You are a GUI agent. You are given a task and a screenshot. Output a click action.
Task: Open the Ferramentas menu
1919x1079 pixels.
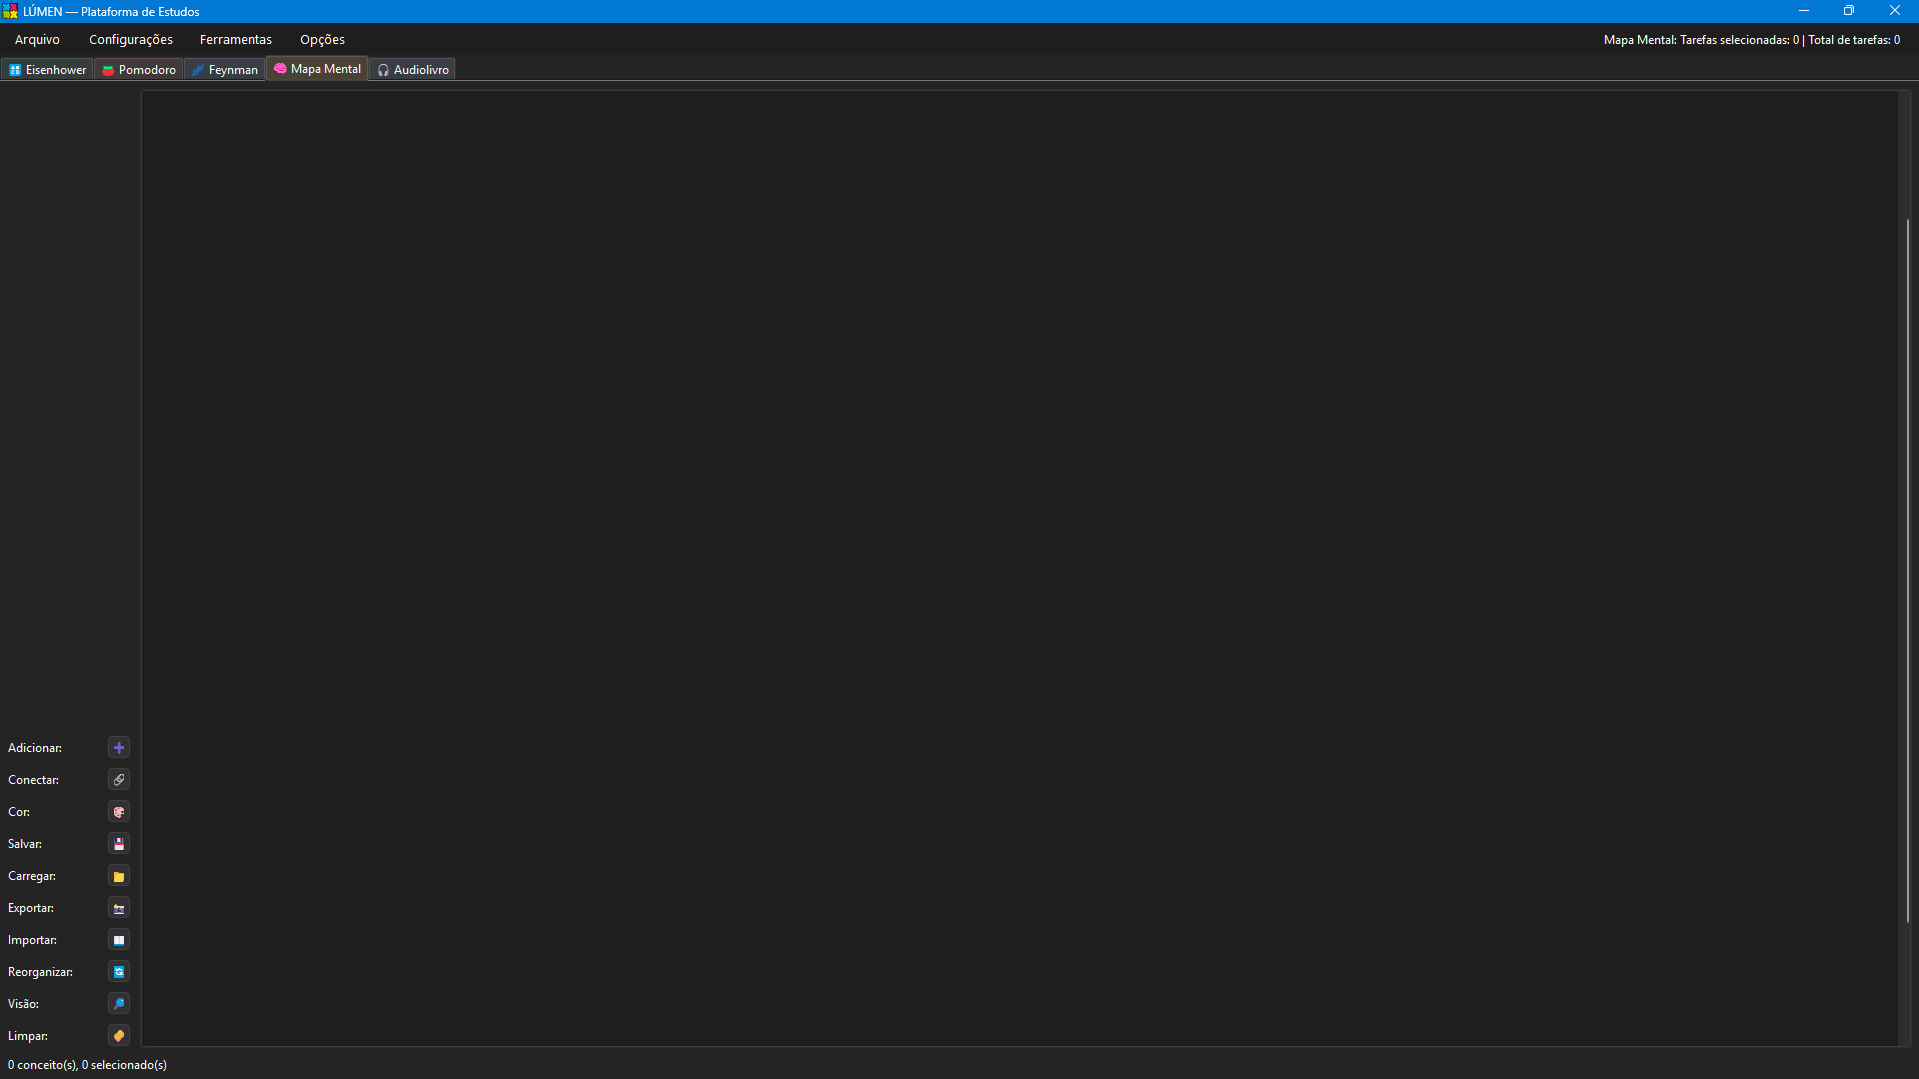tap(236, 40)
